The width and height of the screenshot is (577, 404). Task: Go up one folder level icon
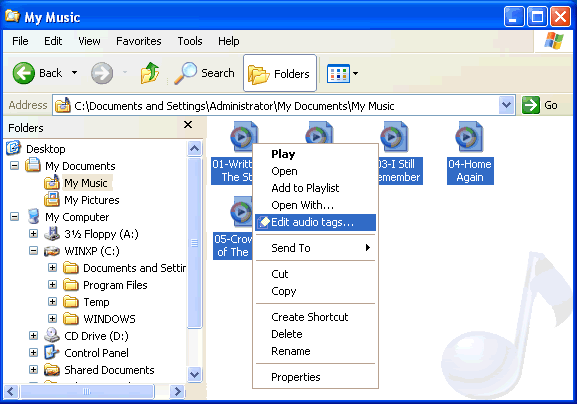pyautogui.click(x=150, y=73)
